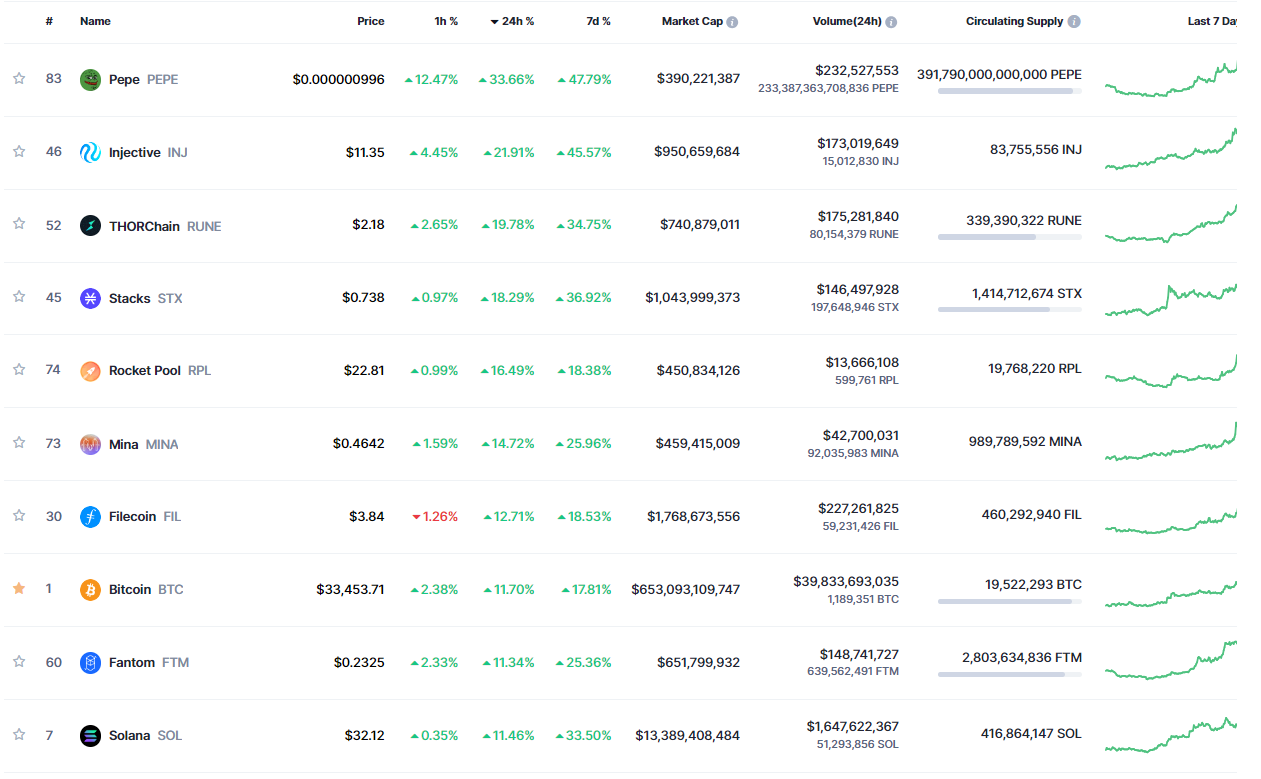Click the Mina coin logo icon

pos(90,444)
